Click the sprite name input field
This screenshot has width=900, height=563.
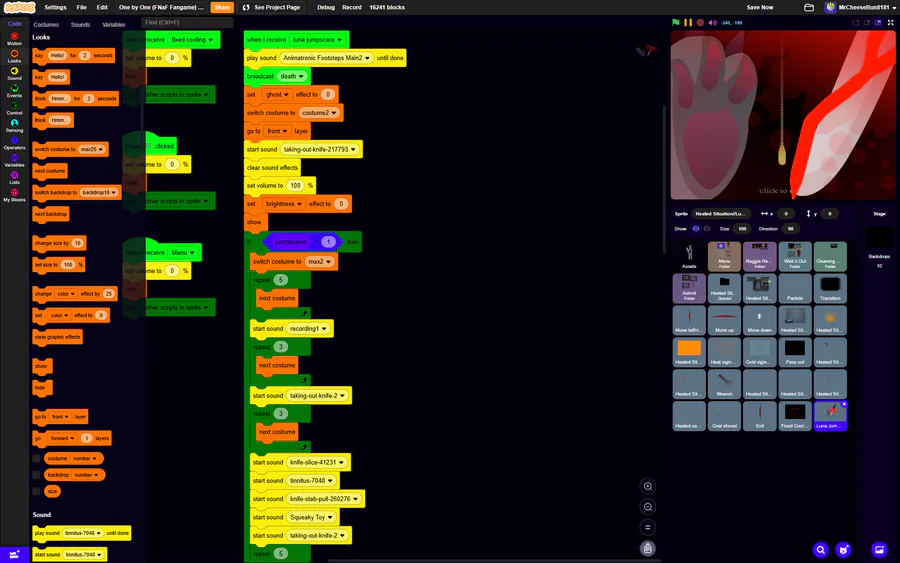click(721, 213)
